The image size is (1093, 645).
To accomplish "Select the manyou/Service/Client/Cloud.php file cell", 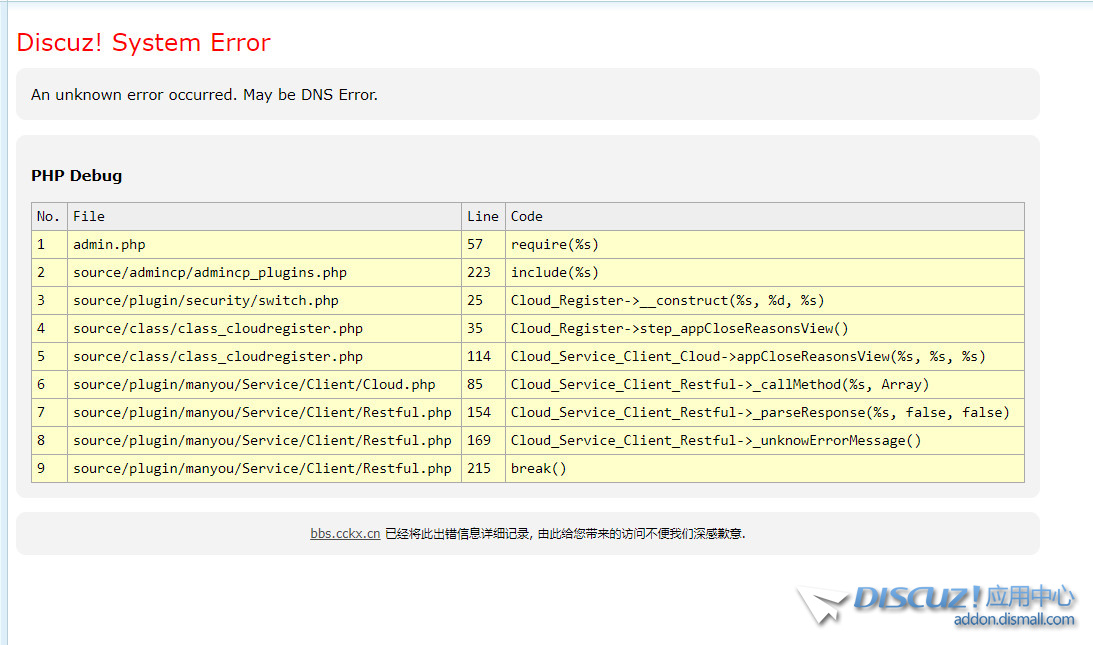I will (x=254, y=384).
